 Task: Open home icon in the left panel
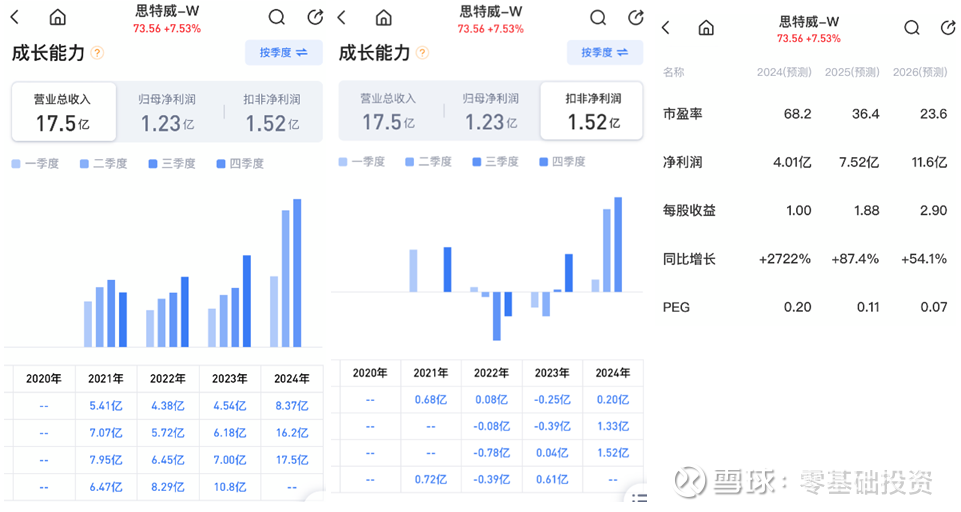pos(58,17)
